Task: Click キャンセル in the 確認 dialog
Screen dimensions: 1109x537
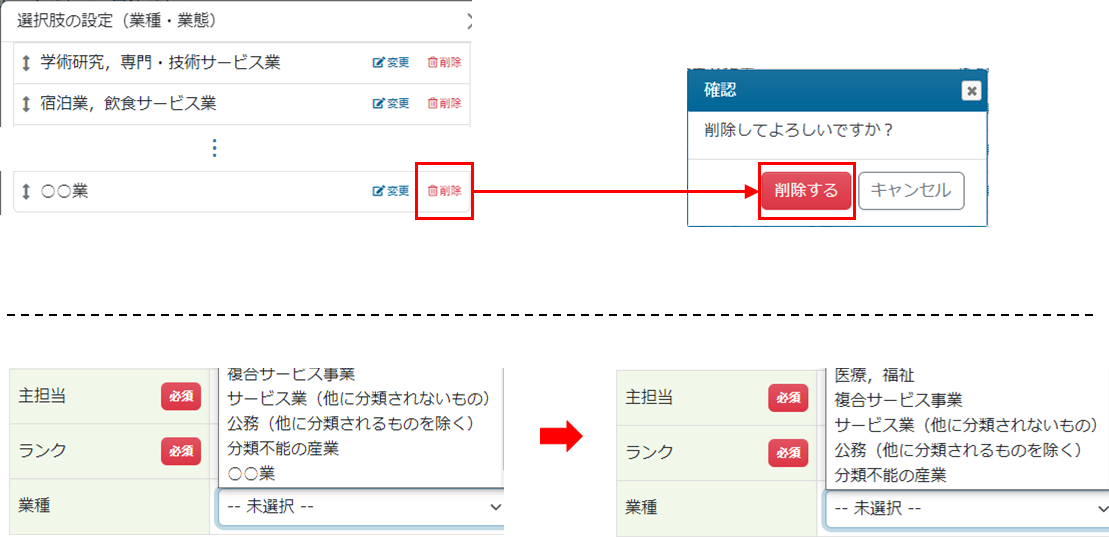Action: point(911,191)
